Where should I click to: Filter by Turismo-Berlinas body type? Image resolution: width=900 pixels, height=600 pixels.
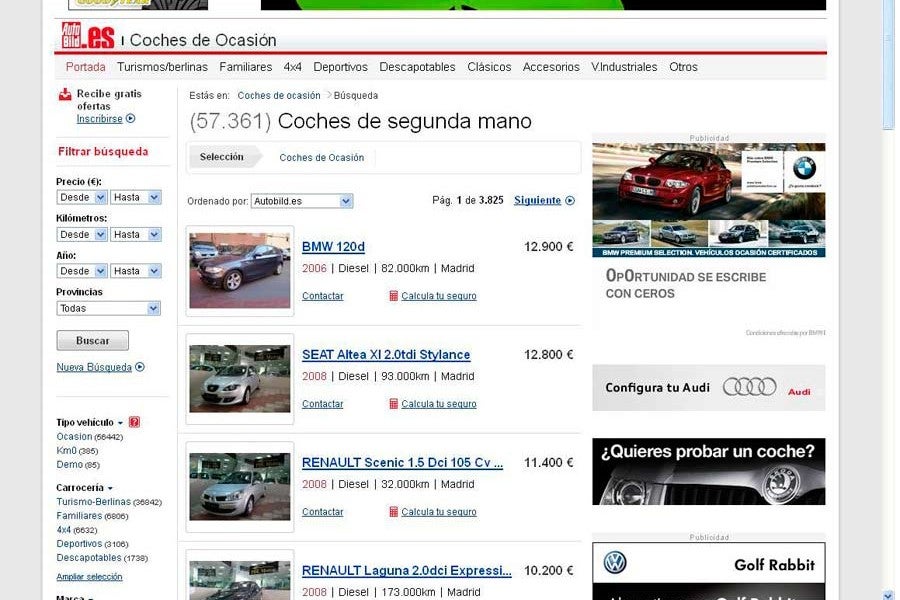(x=94, y=501)
